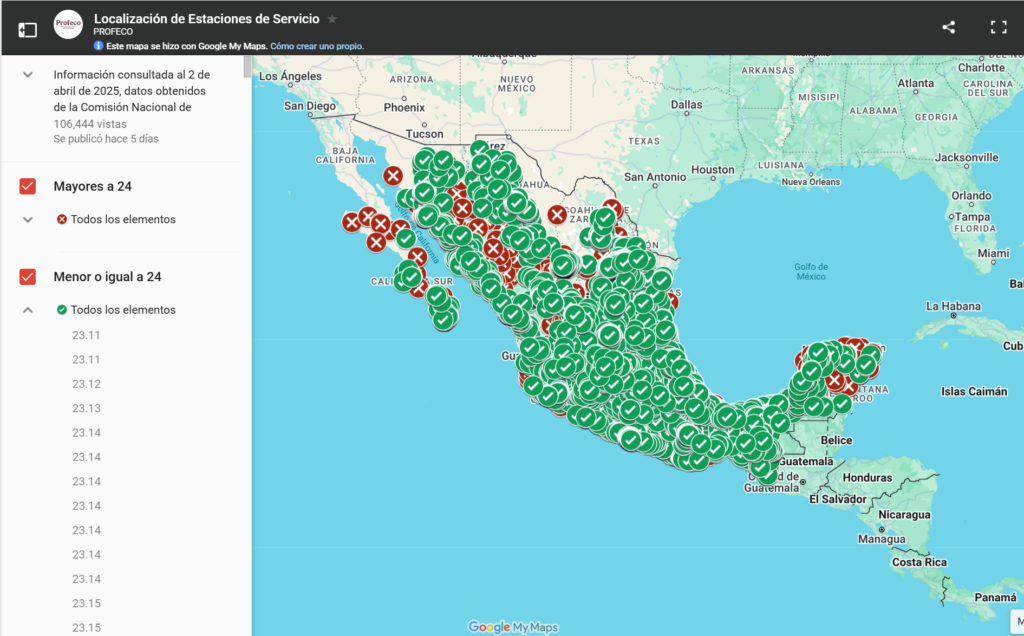1024x636 pixels.
Task: Select the westernmost red X marker on Baja California
Action: [x=351, y=222]
